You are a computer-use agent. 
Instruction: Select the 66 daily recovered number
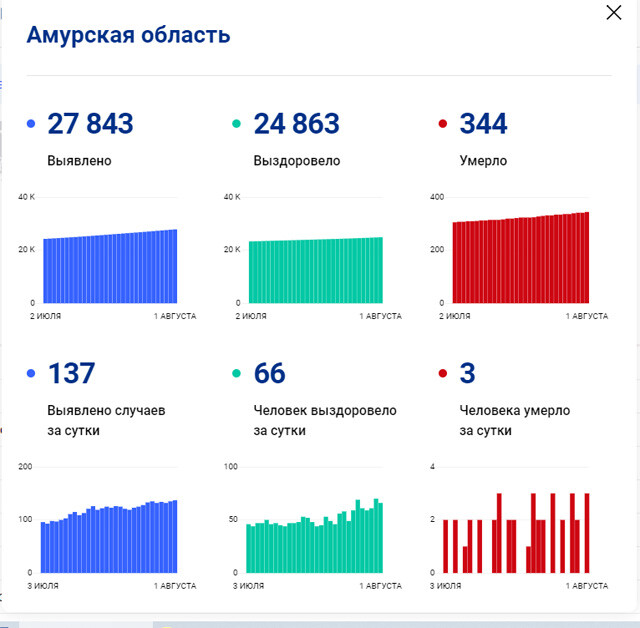(269, 373)
